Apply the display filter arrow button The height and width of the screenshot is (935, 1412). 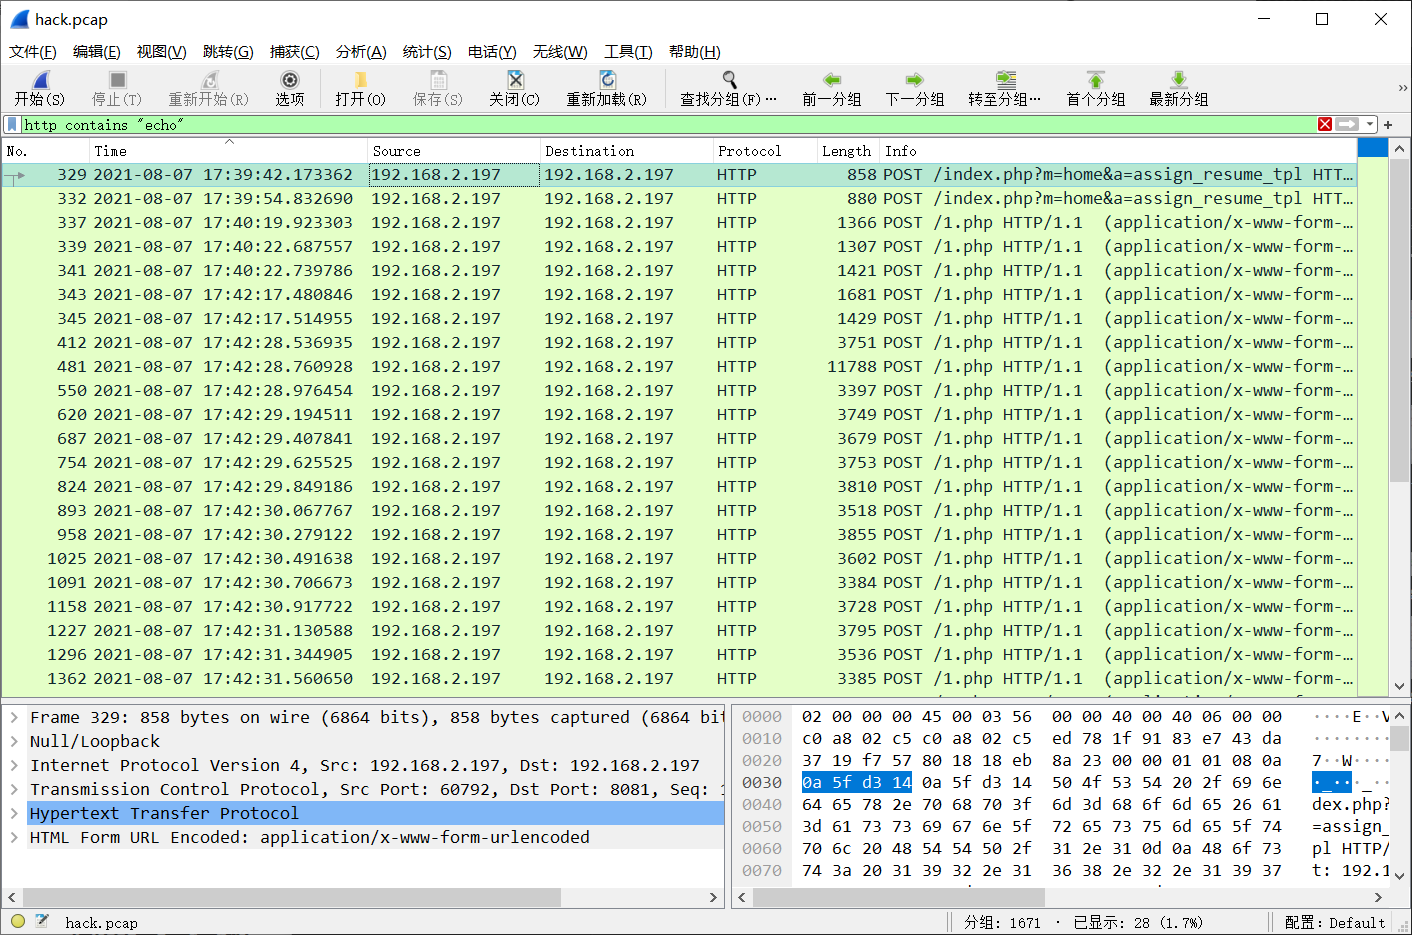pyautogui.click(x=1347, y=124)
